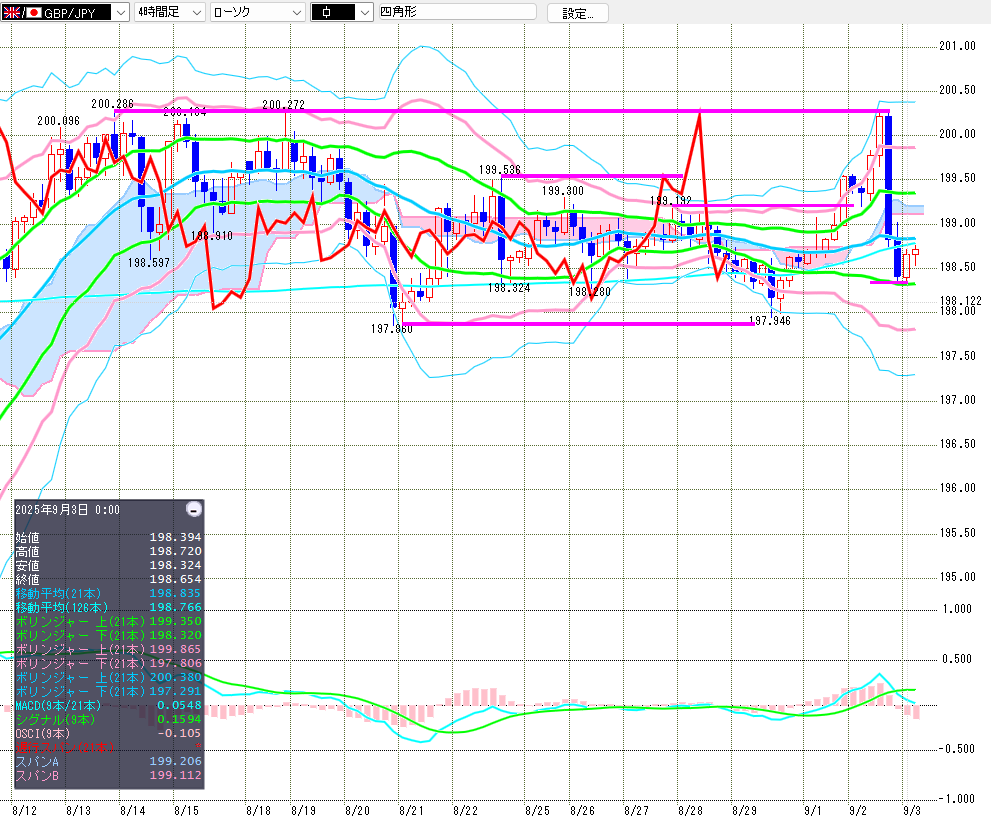Click the pink ボリンジャー 下 value 197.806

pyautogui.click(x=175, y=663)
